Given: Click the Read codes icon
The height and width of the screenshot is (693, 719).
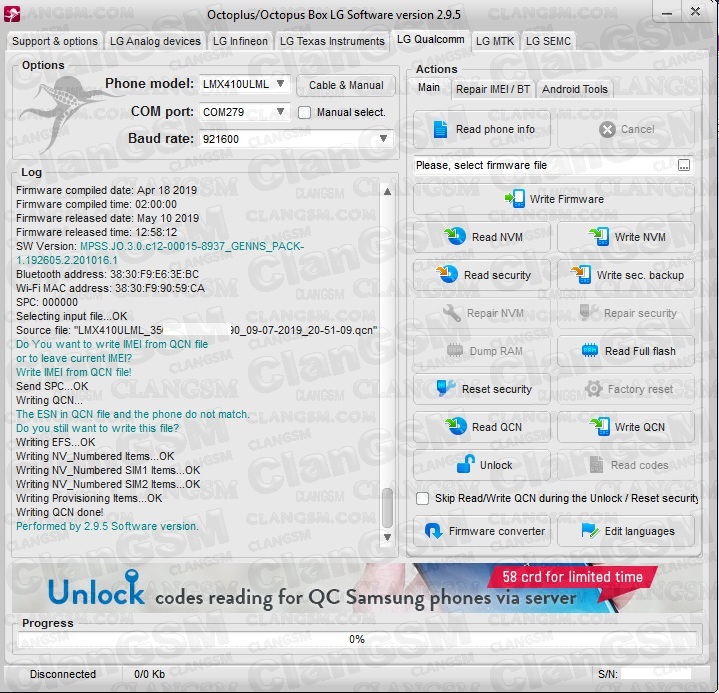Looking at the screenshot, I should tap(596, 464).
